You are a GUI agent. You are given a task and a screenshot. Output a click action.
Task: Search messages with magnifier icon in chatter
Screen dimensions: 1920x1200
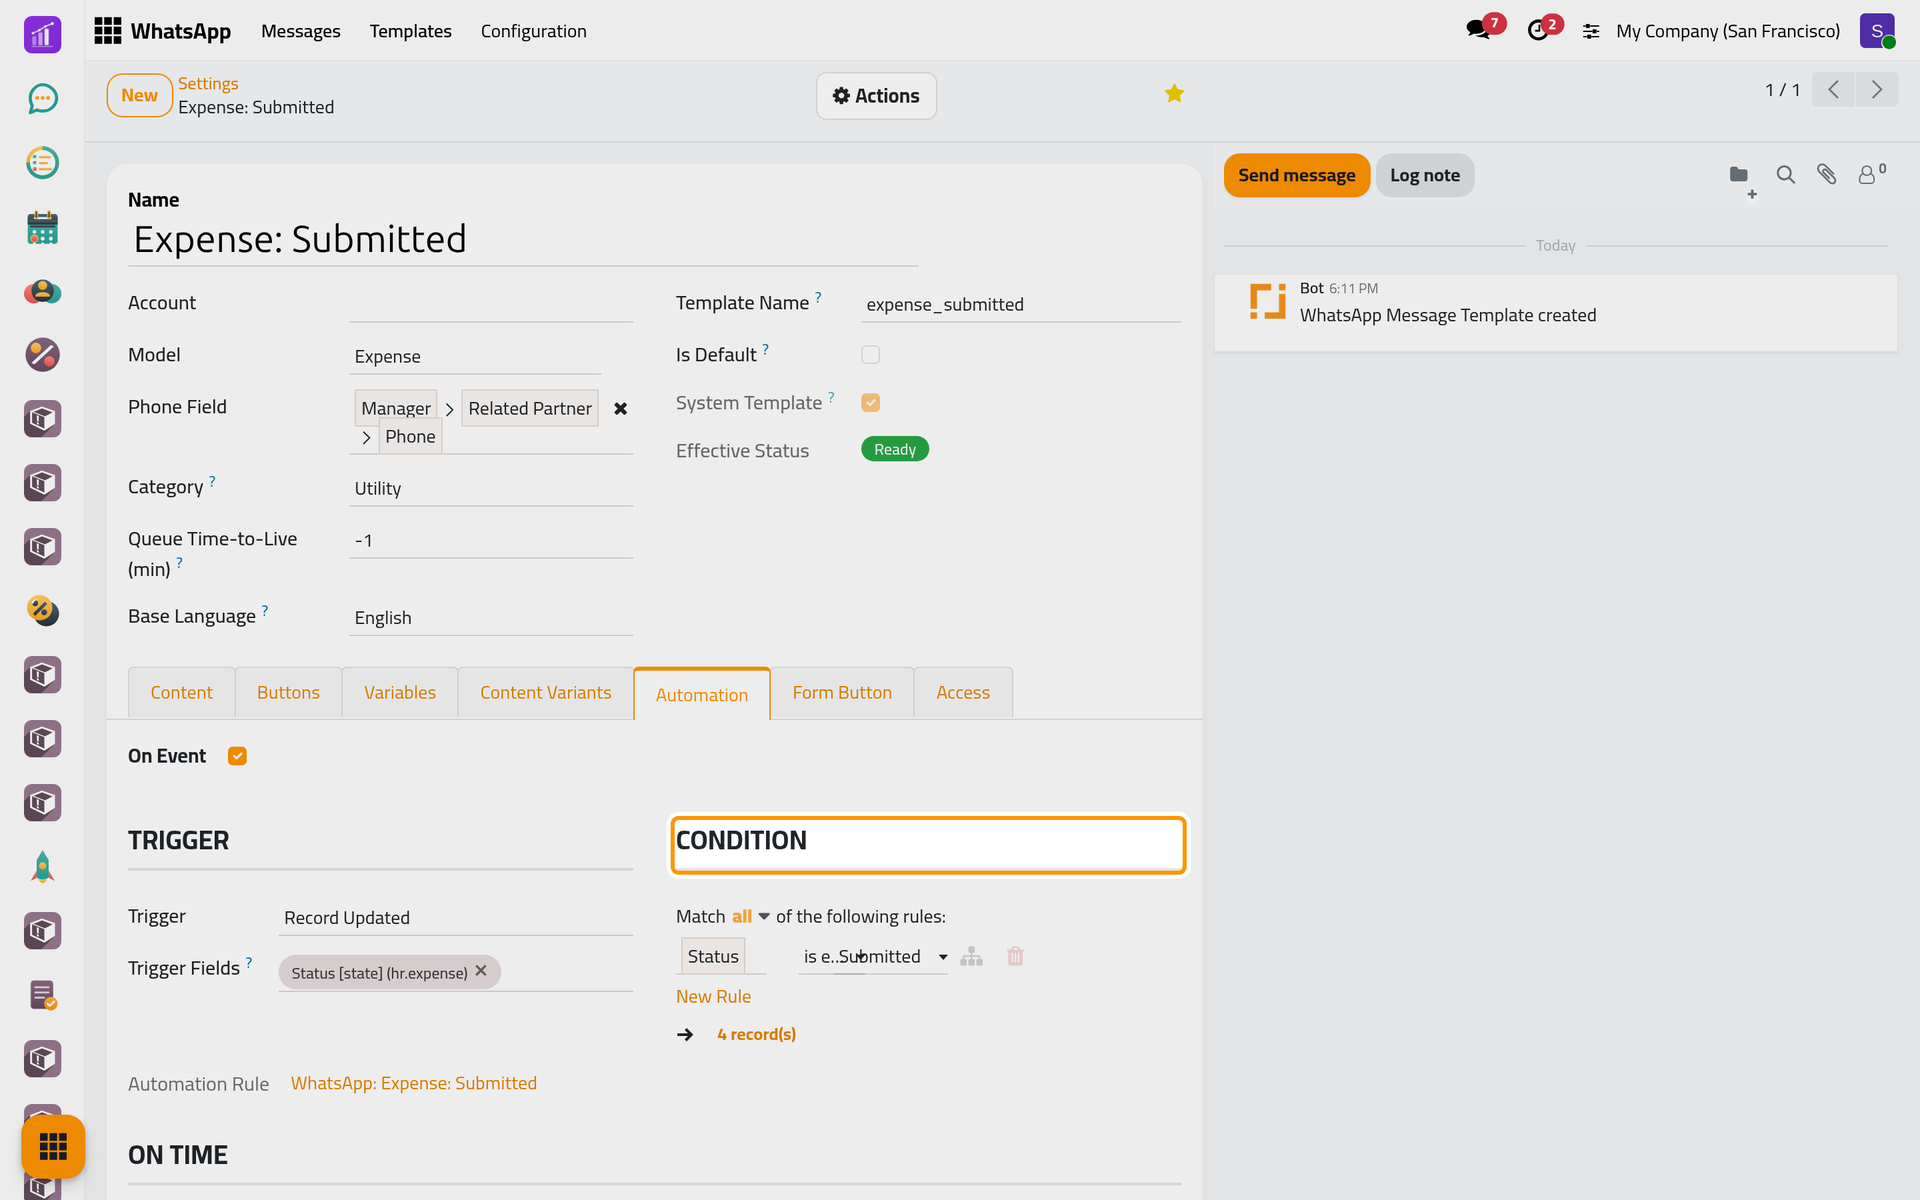tap(1785, 175)
